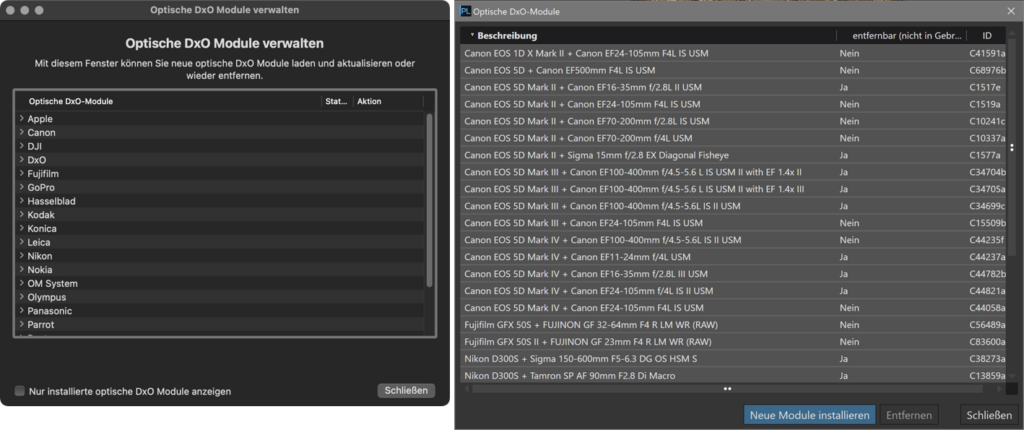The width and height of the screenshot is (1024, 430).
Task: Select 5D Mark III EF100-400mm with EF 1.4x II row
Action: [734, 172]
